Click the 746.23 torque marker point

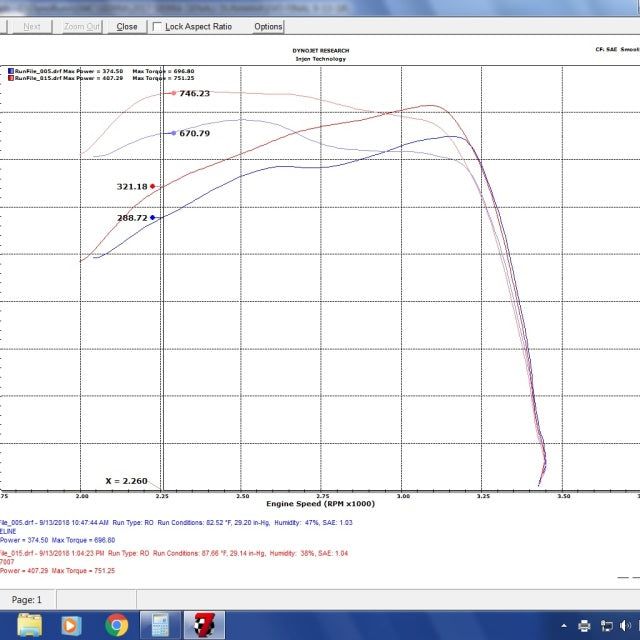(173, 94)
